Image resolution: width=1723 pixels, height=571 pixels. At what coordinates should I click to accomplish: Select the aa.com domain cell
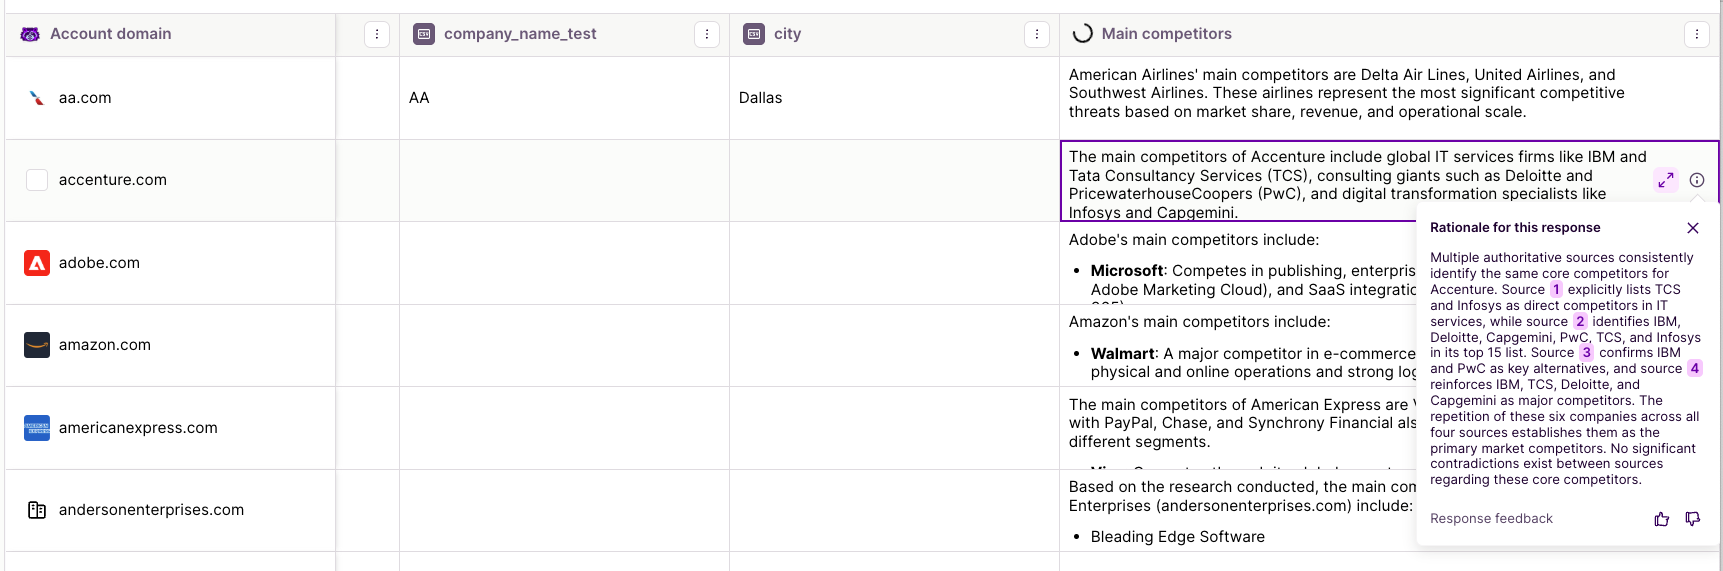click(170, 98)
